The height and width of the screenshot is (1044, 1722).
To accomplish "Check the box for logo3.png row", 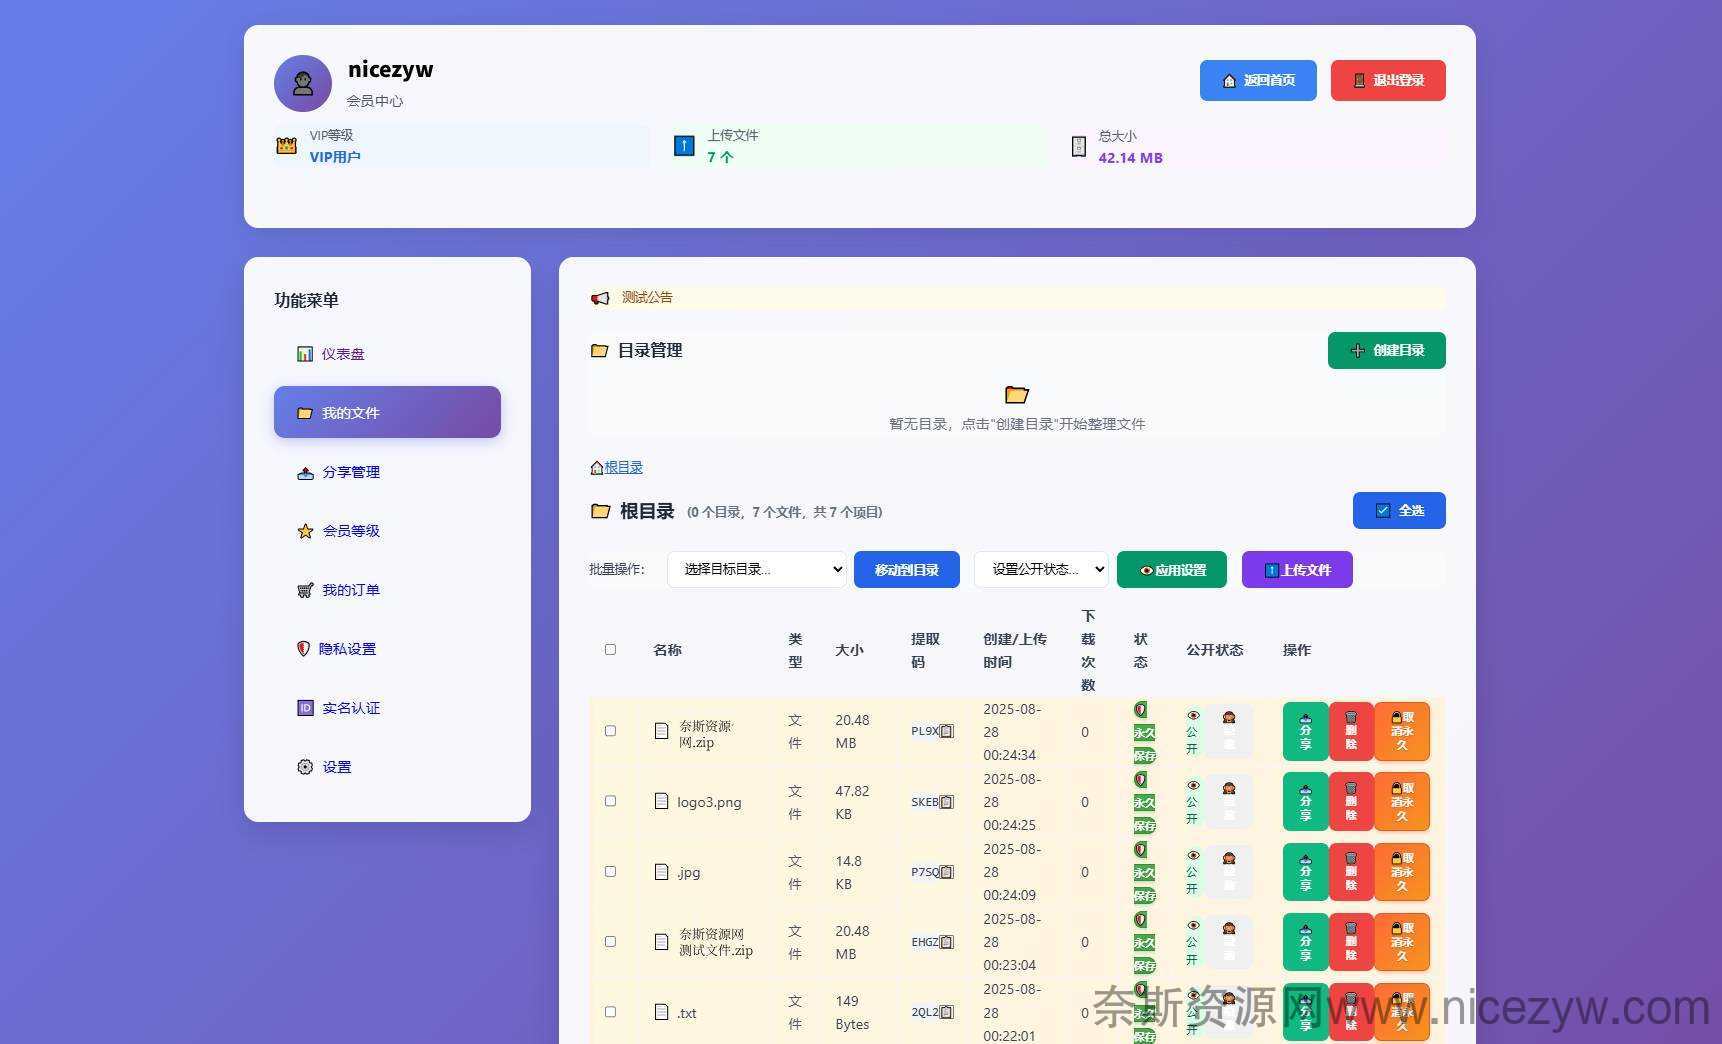I will 610,801.
